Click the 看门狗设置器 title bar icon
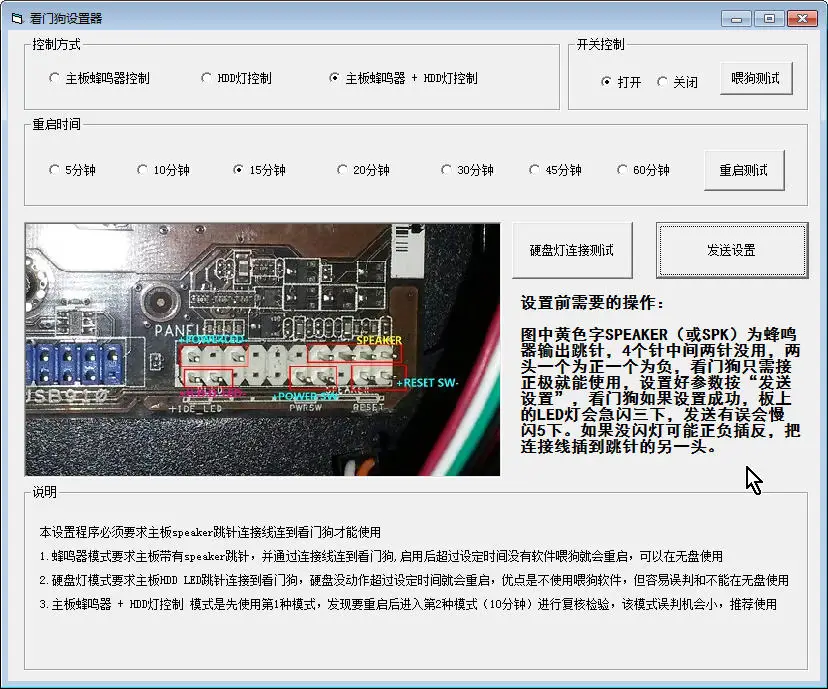 tap(17, 19)
